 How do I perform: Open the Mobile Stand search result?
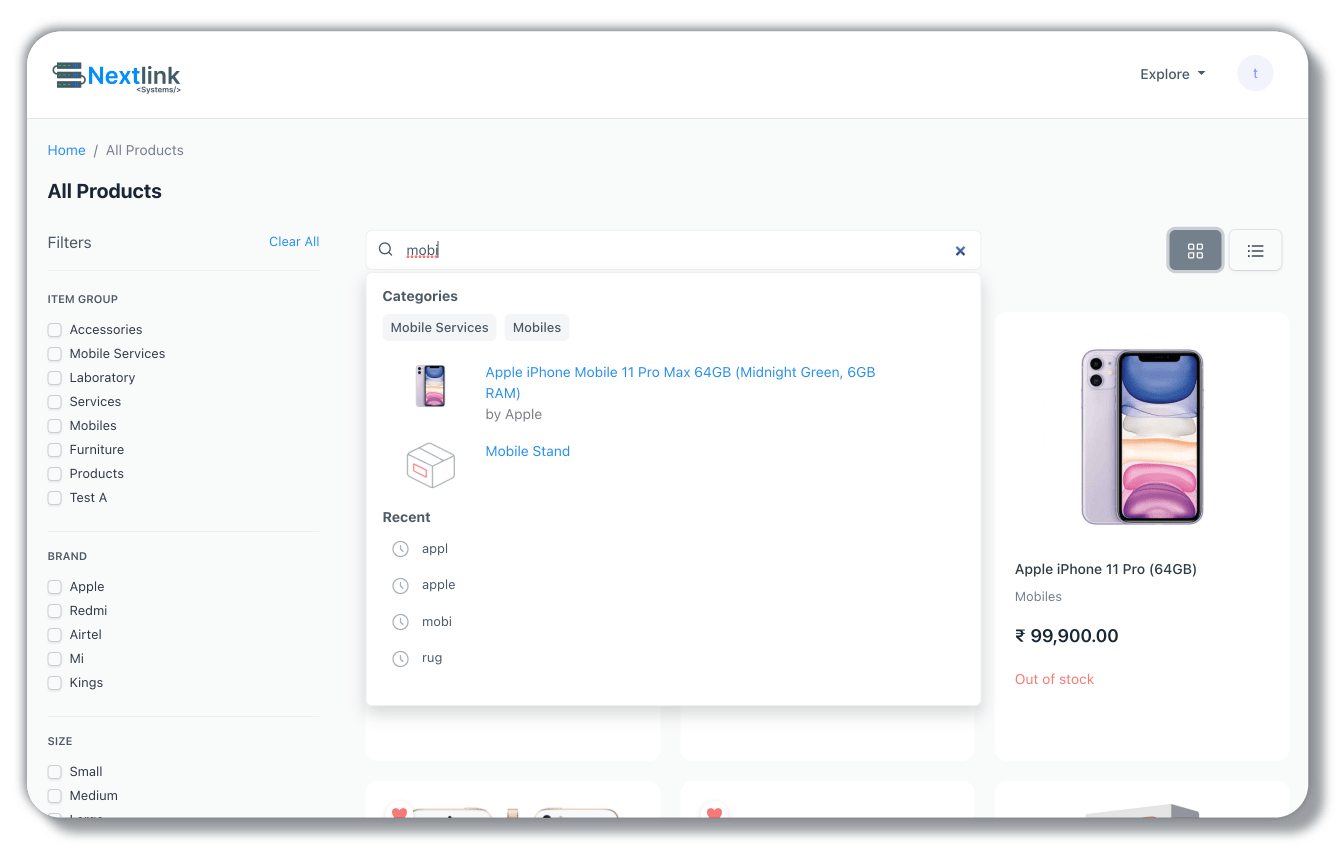point(528,451)
